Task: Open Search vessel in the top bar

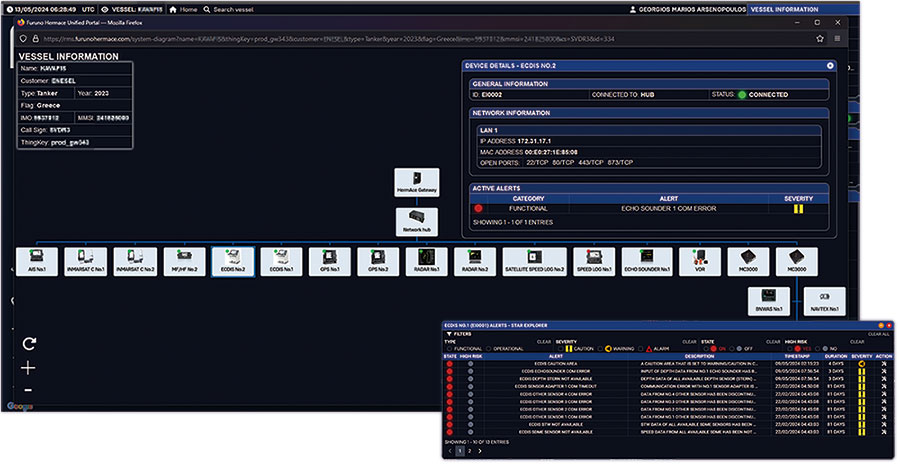Action: tap(228, 9)
